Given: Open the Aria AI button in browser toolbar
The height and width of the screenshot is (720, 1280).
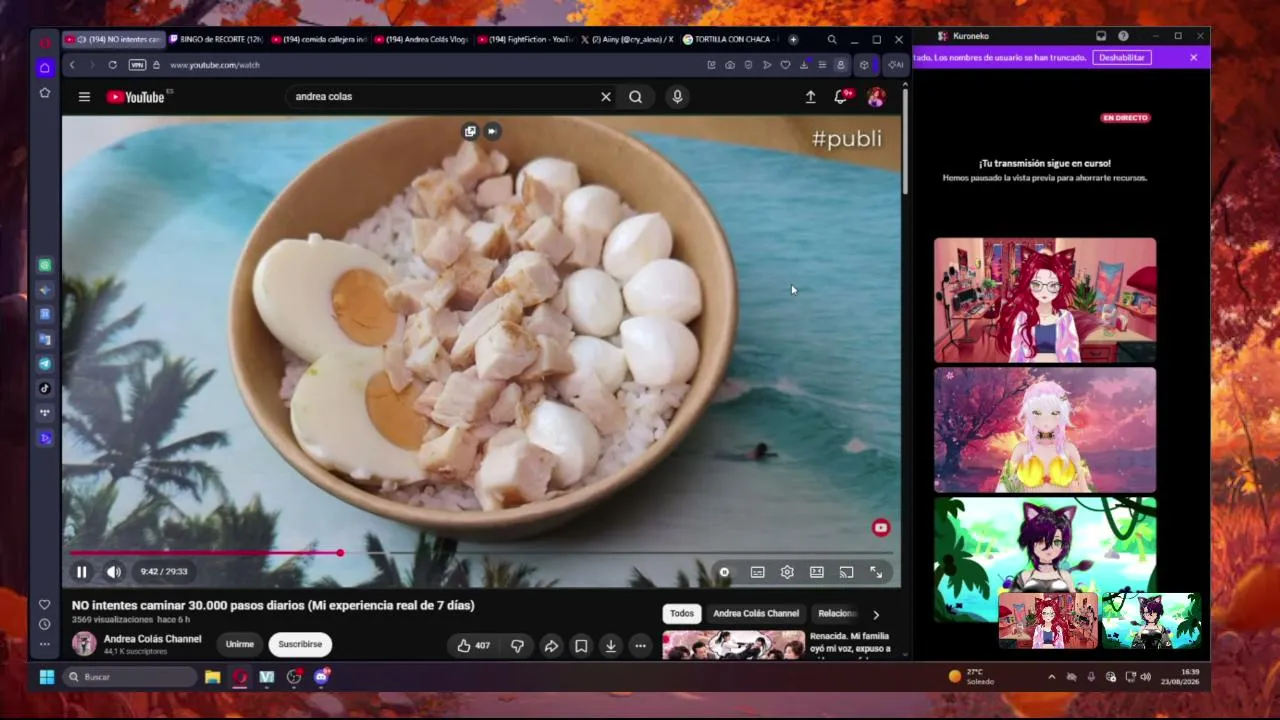Looking at the screenshot, I should coord(895,65).
